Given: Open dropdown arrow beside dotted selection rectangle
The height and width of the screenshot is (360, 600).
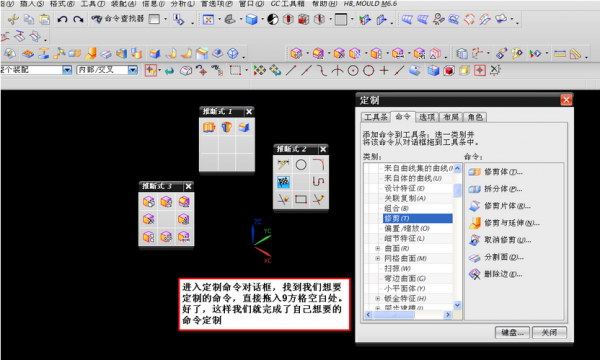Looking at the screenshot, I should pos(246,70).
